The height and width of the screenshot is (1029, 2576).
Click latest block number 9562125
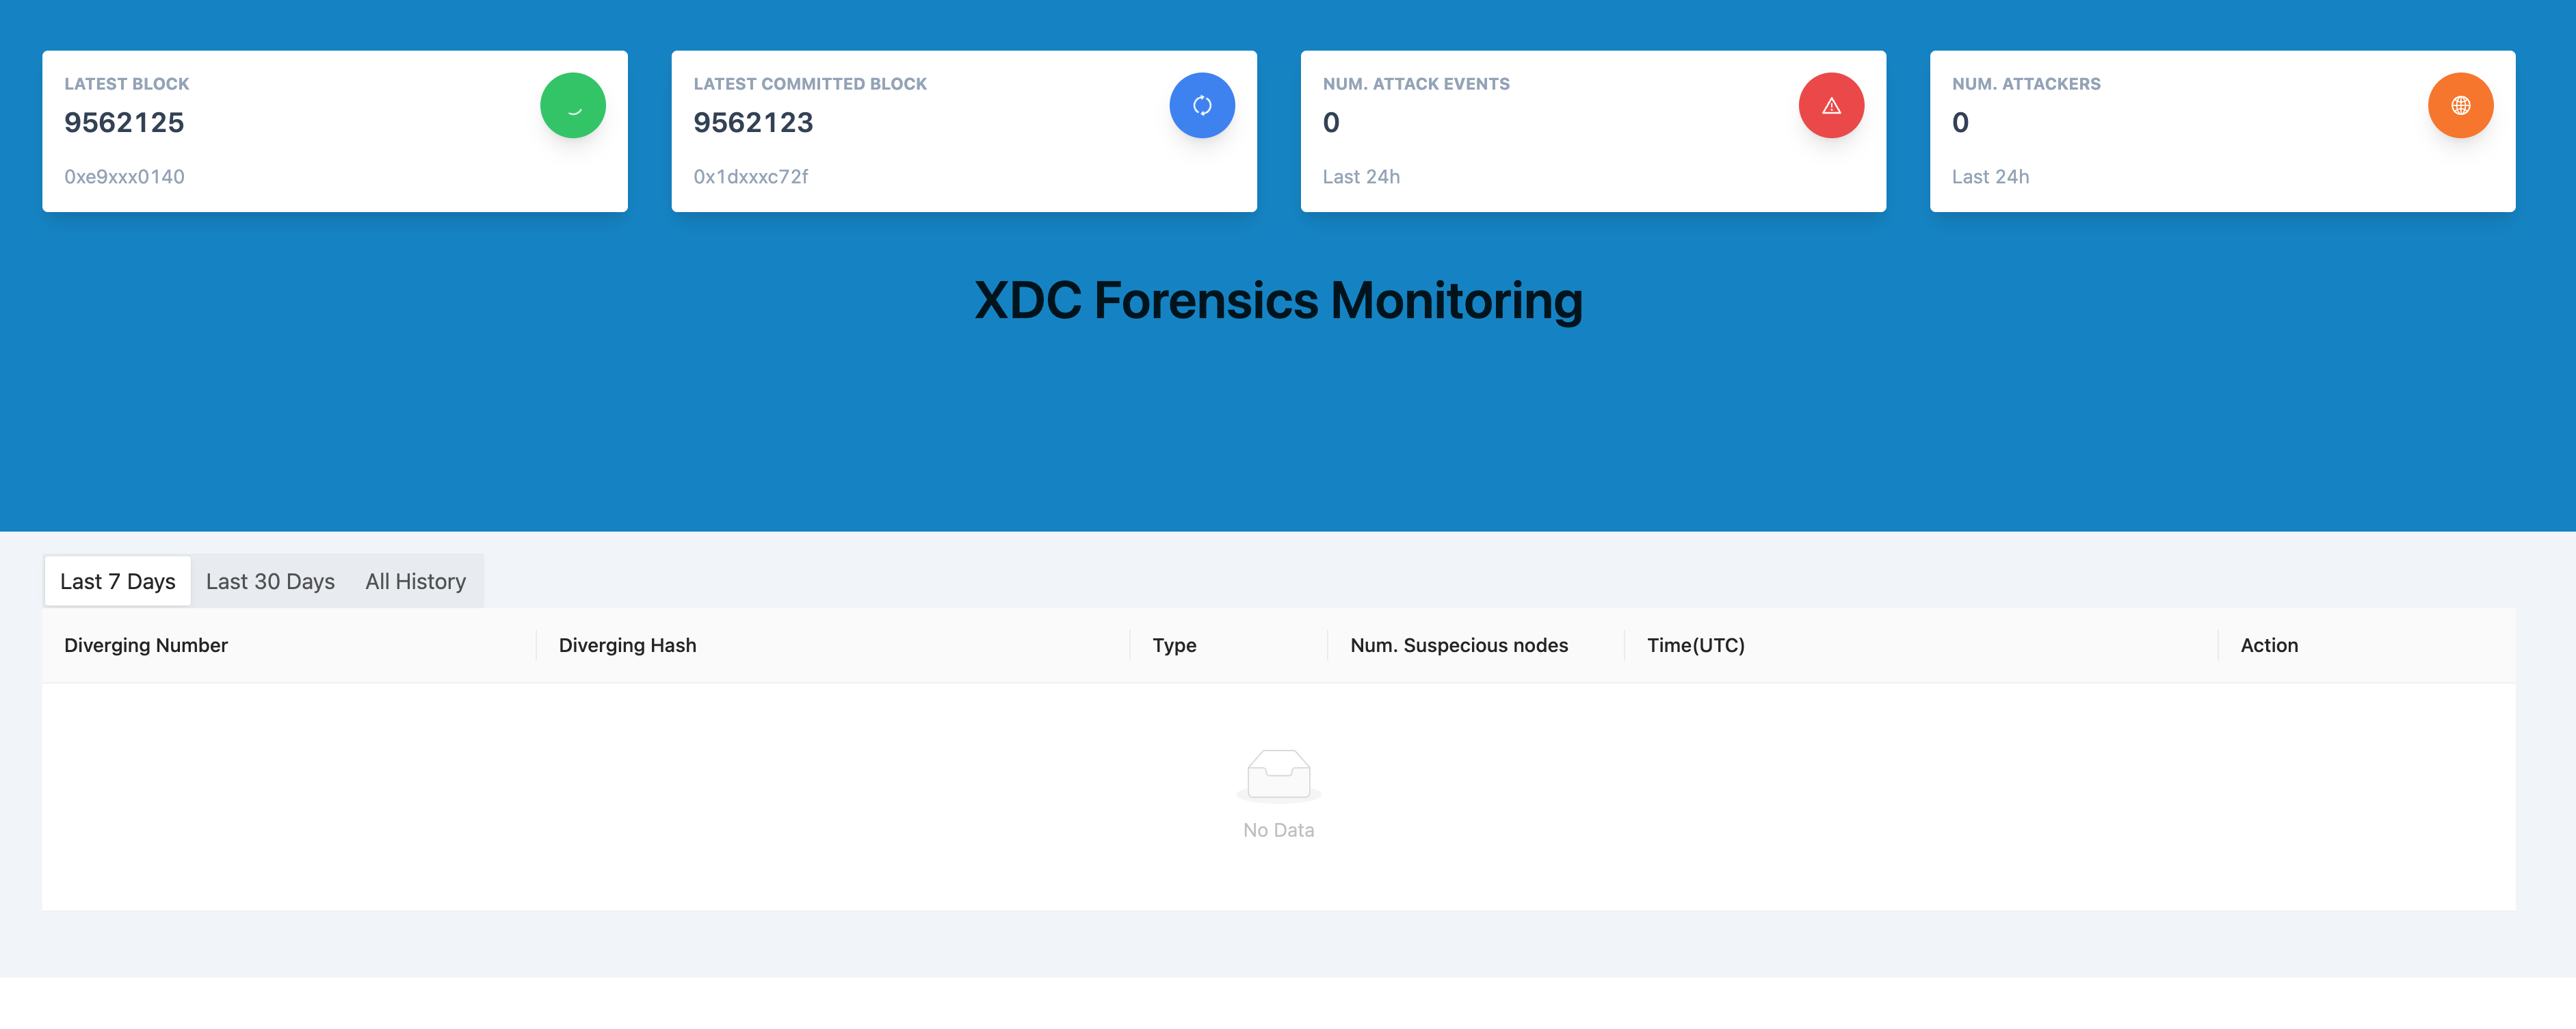point(124,123)
